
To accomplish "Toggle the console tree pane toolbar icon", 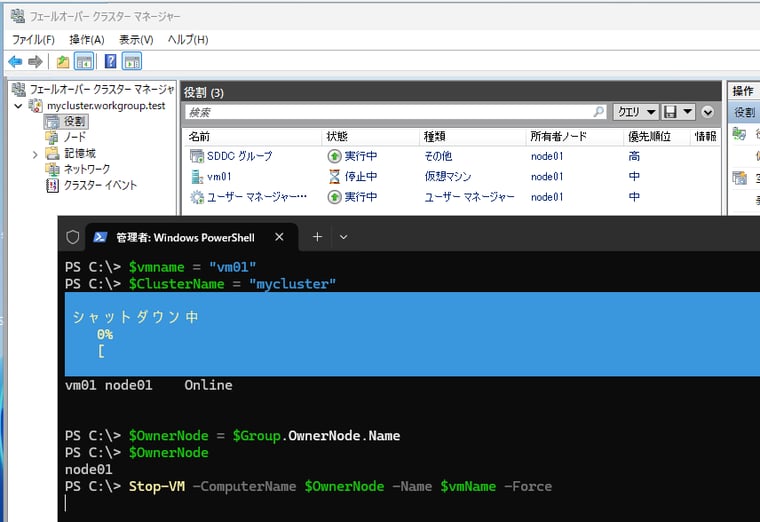I will 84,62.
